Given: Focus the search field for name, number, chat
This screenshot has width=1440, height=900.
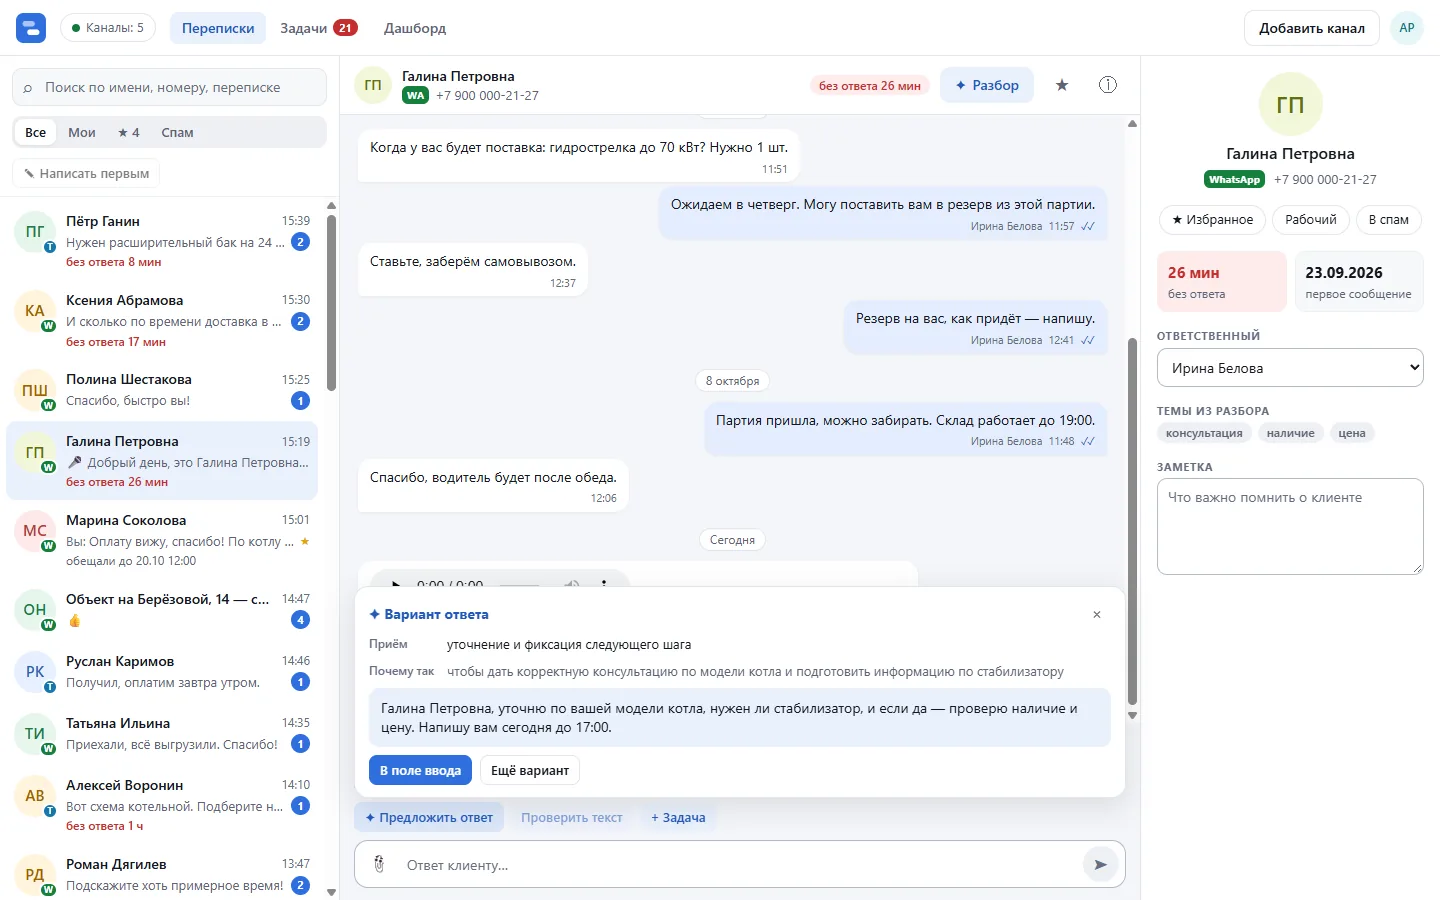Looking at the screenshot, I should pos(169,87).
